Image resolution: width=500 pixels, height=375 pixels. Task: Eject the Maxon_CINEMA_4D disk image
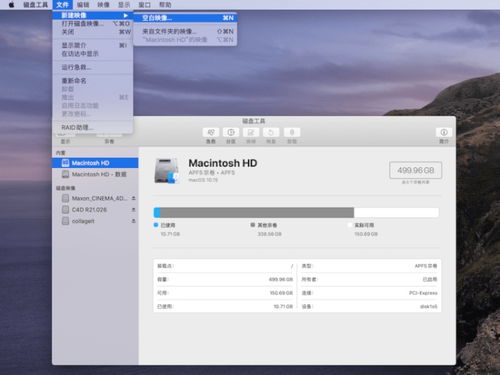pos(133,198)
